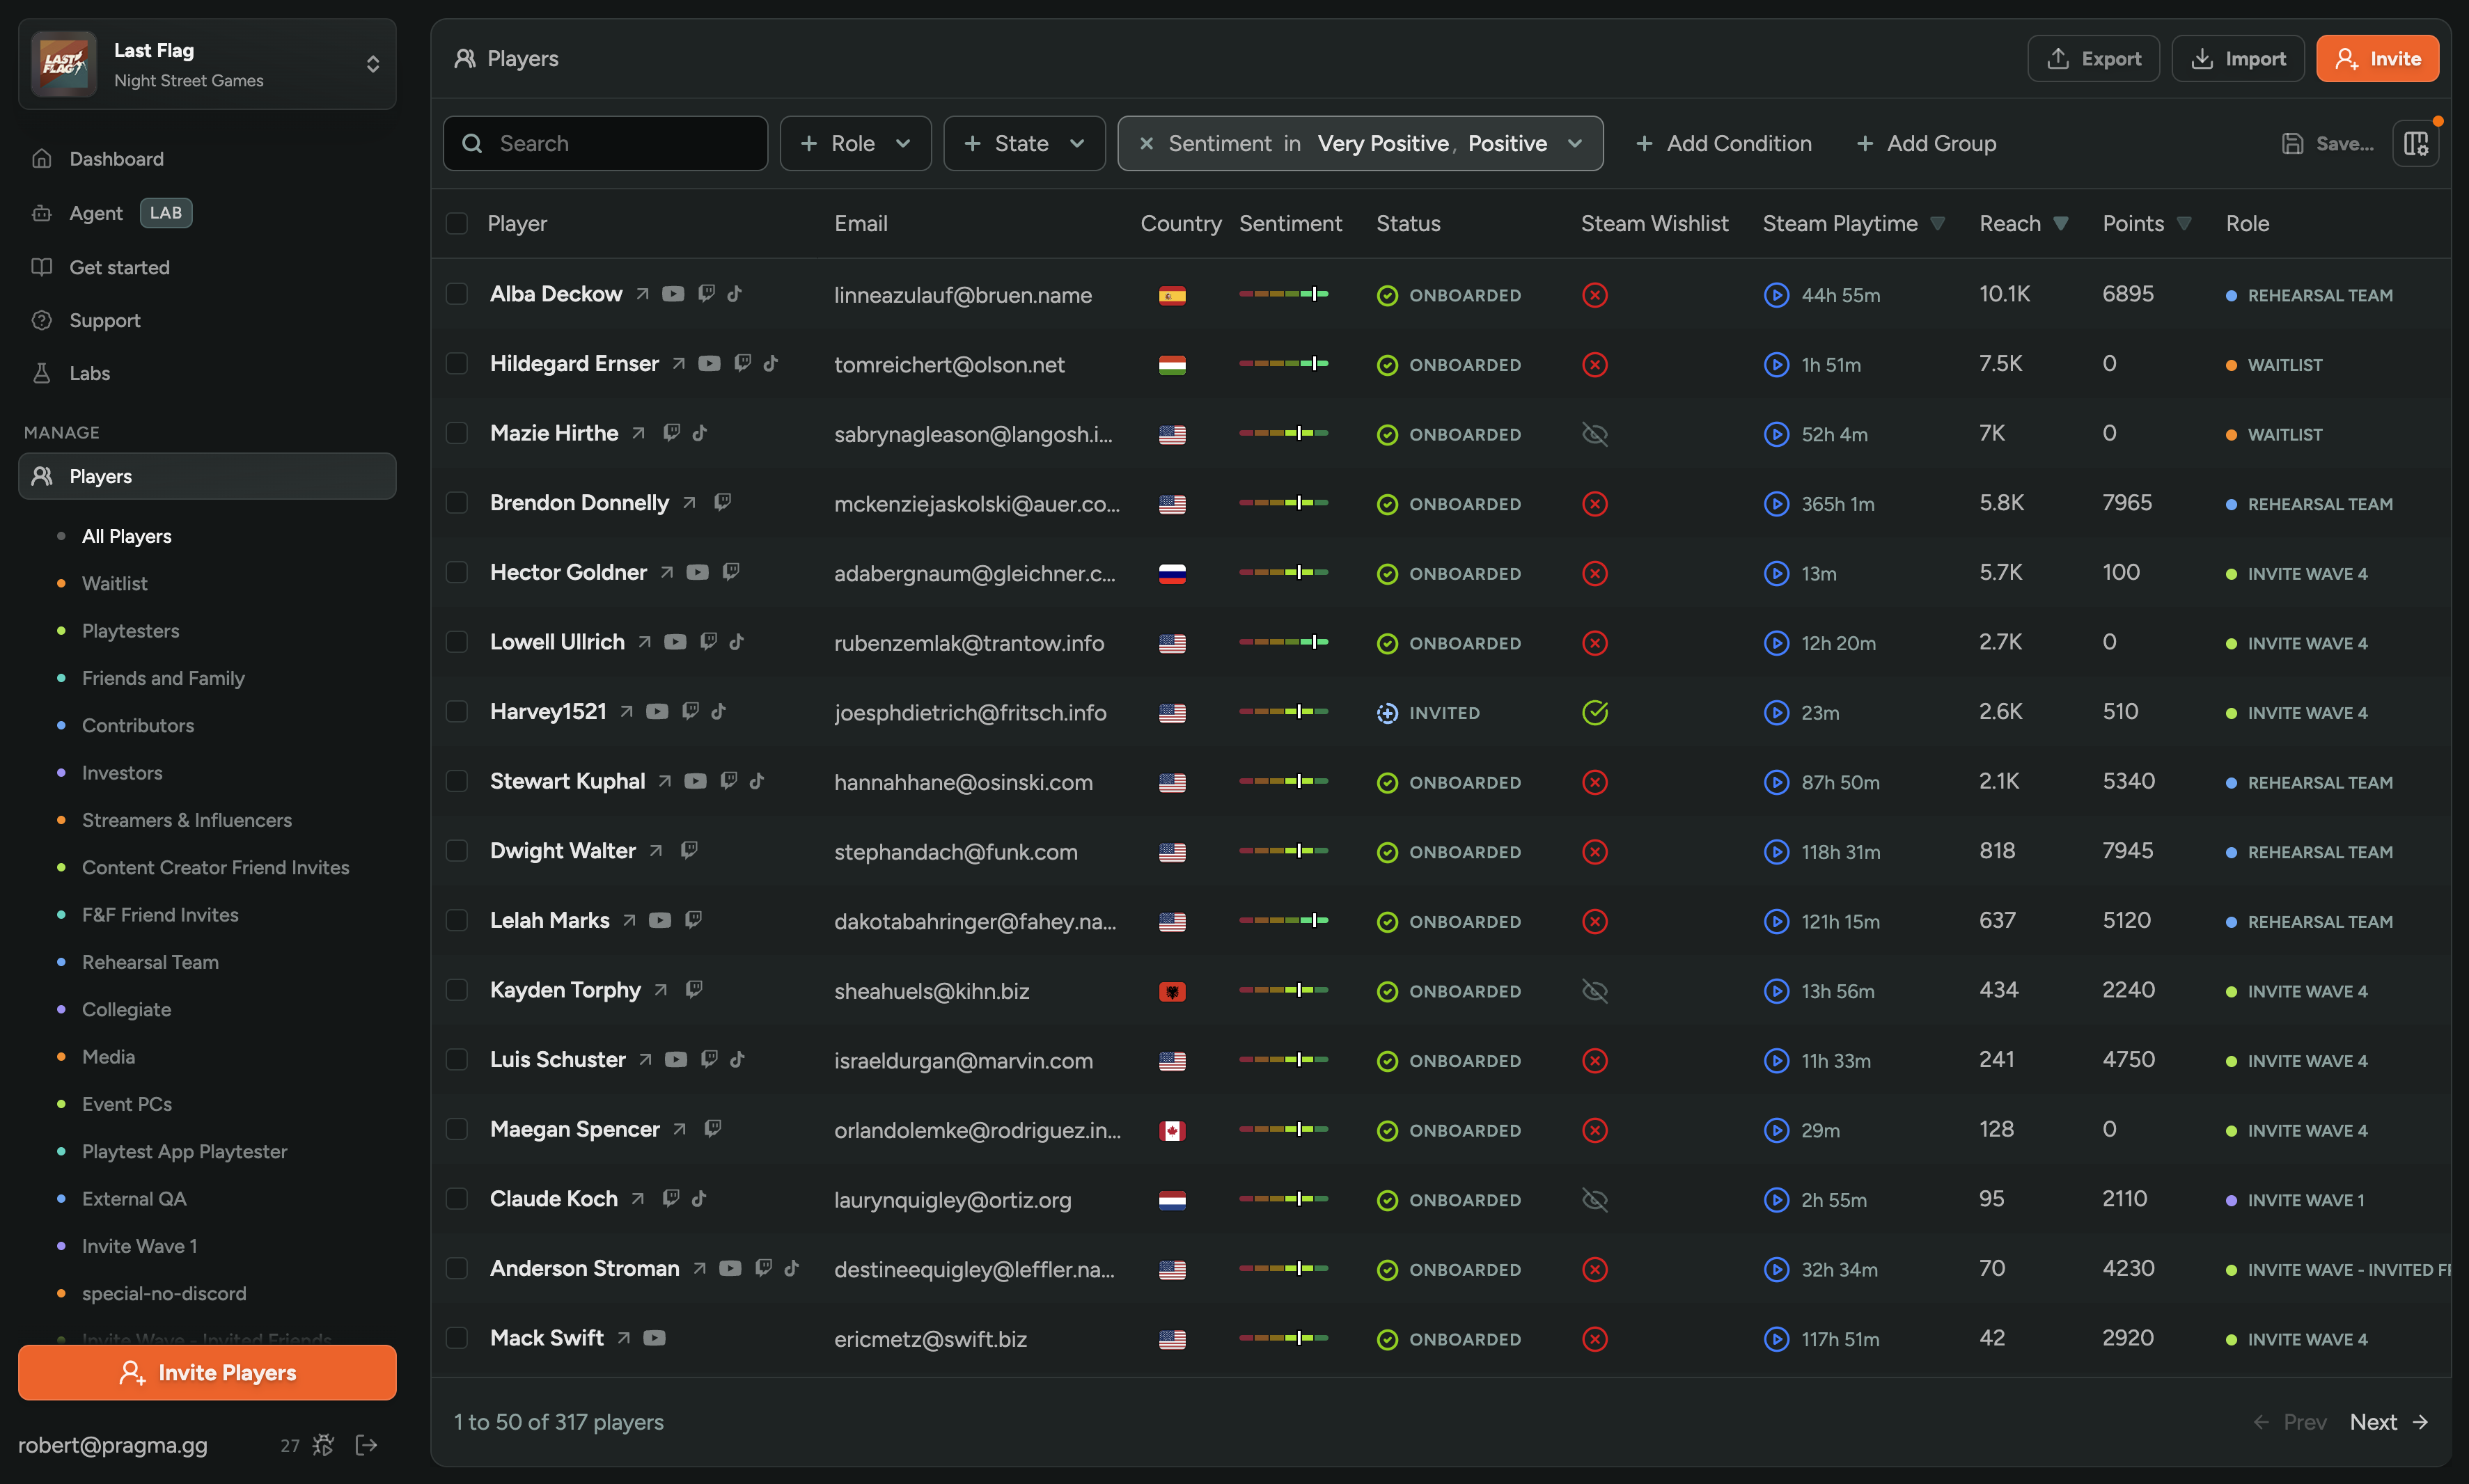Open Mack Swift's YouTube icon
Screen dimensions: 2469x1484
coord(654,1338)
